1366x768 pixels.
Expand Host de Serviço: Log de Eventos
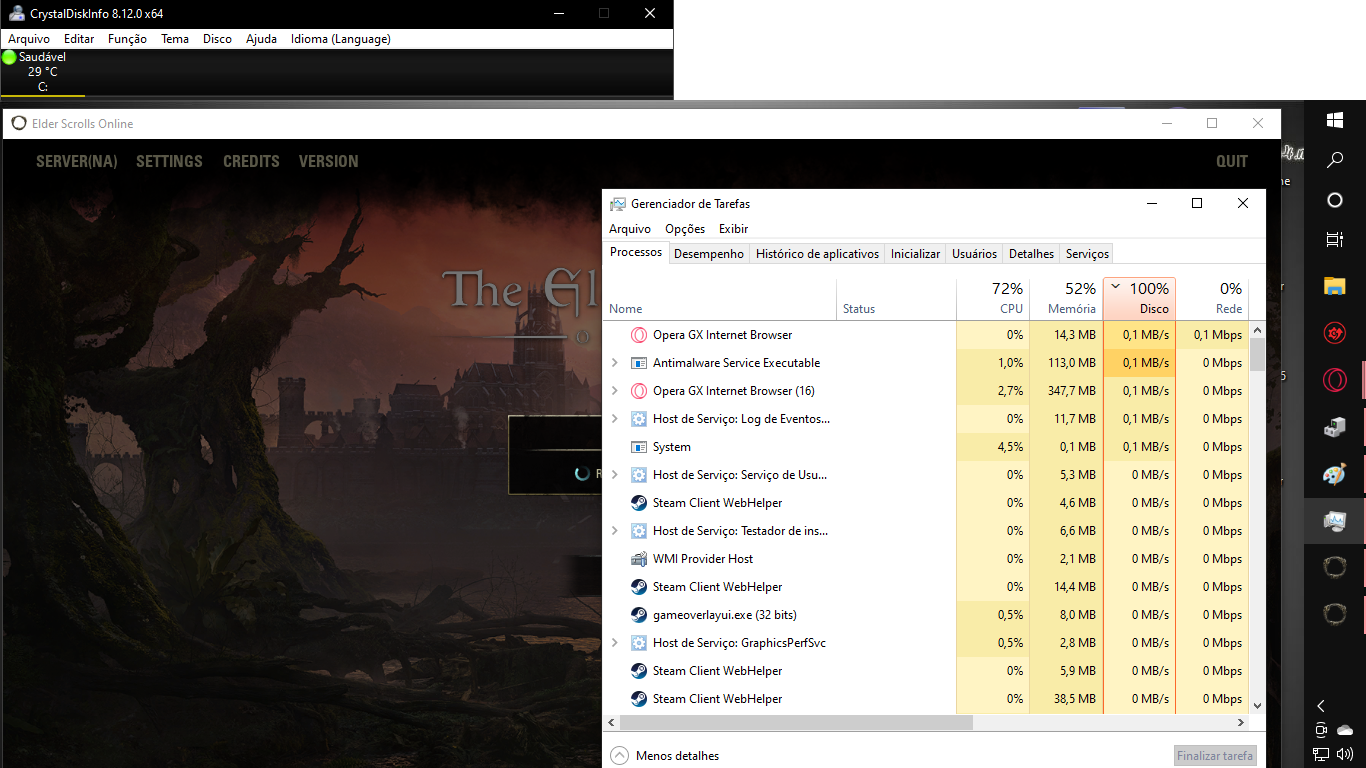[x=615, y=419]
